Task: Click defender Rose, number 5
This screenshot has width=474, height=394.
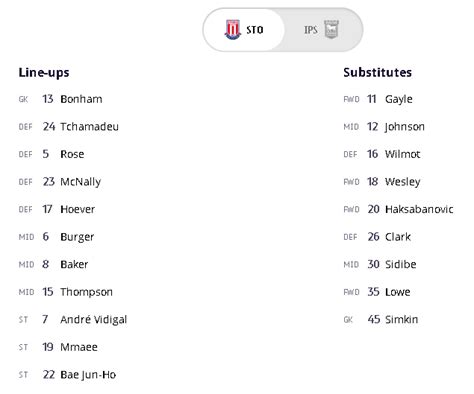Action: click(x=51, y=154)
